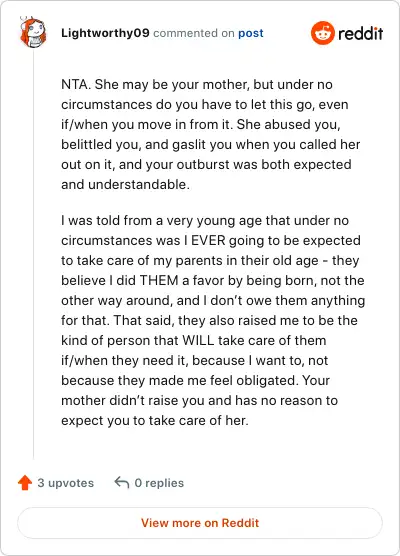
Task: Click the capitalized word WILL
Action: pyautogui.click(x=198, y=340)
